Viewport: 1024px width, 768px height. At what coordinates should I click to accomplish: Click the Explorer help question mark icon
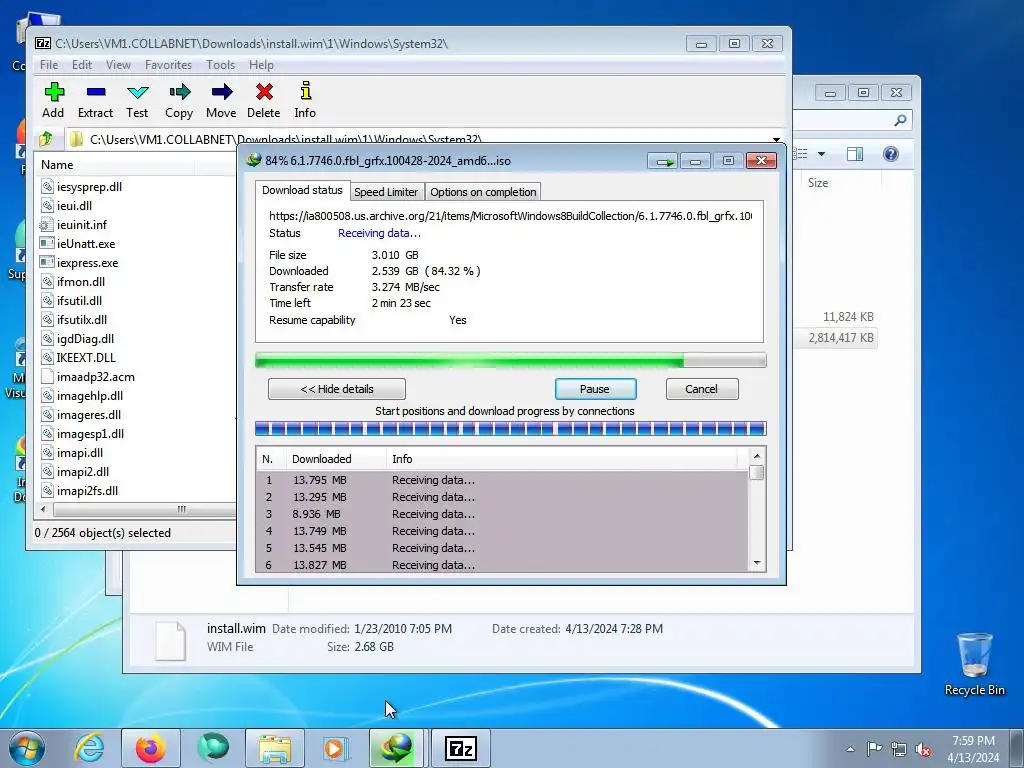click(x=891, y=154)
